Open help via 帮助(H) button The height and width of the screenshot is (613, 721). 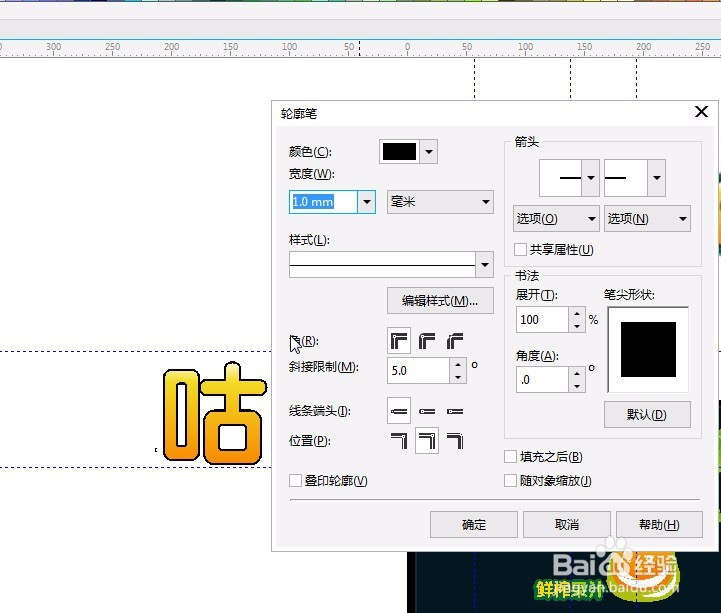(x=659, y=524)
